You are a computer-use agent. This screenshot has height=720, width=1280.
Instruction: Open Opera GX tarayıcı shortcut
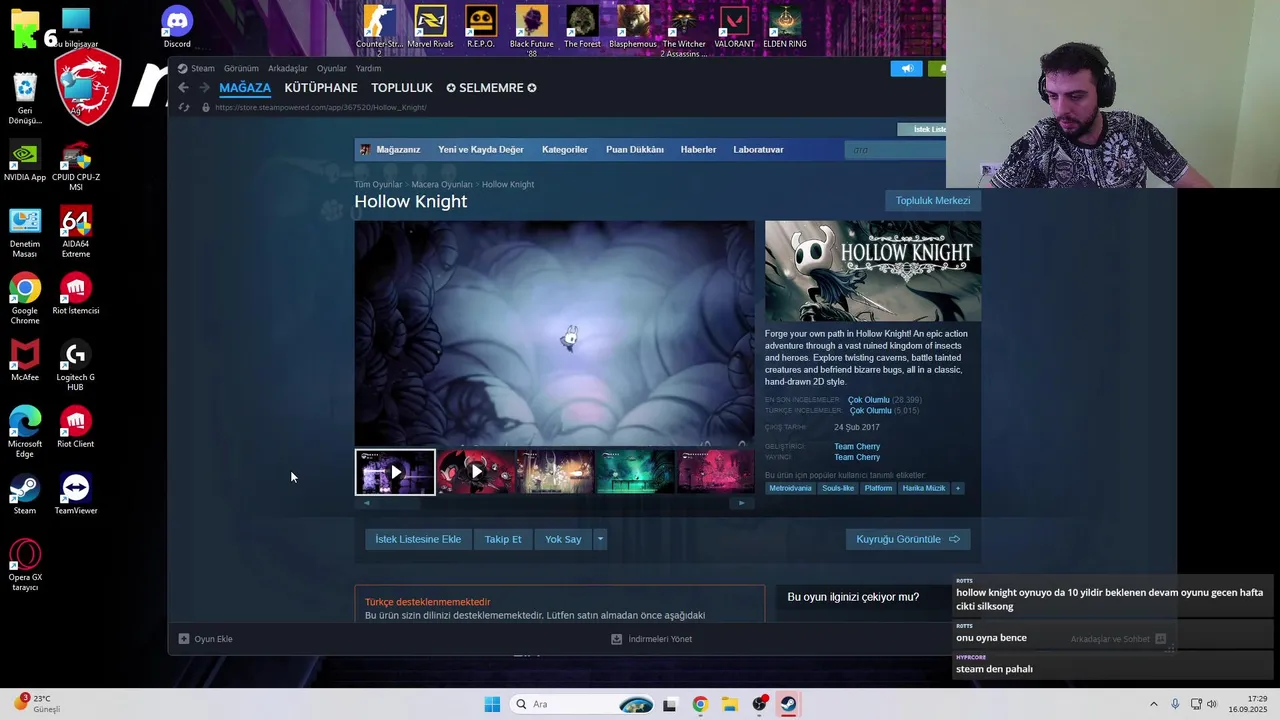click(x=25, y=565)
